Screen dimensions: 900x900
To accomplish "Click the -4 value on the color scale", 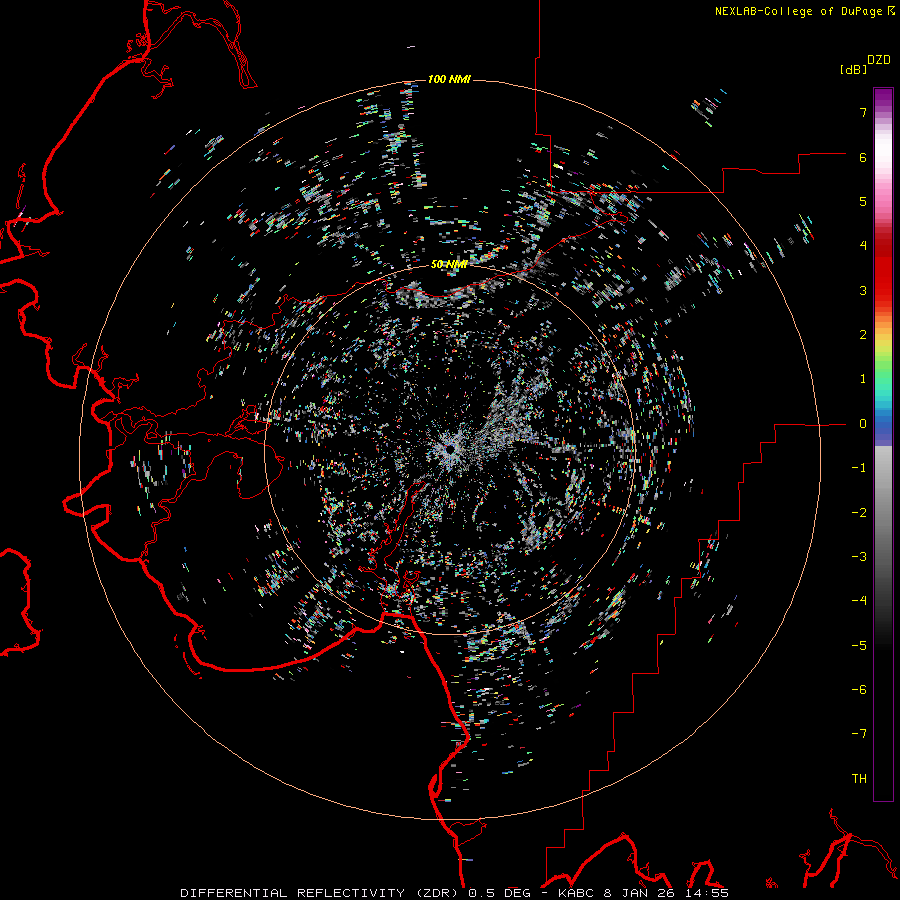I will coord(859,601).
